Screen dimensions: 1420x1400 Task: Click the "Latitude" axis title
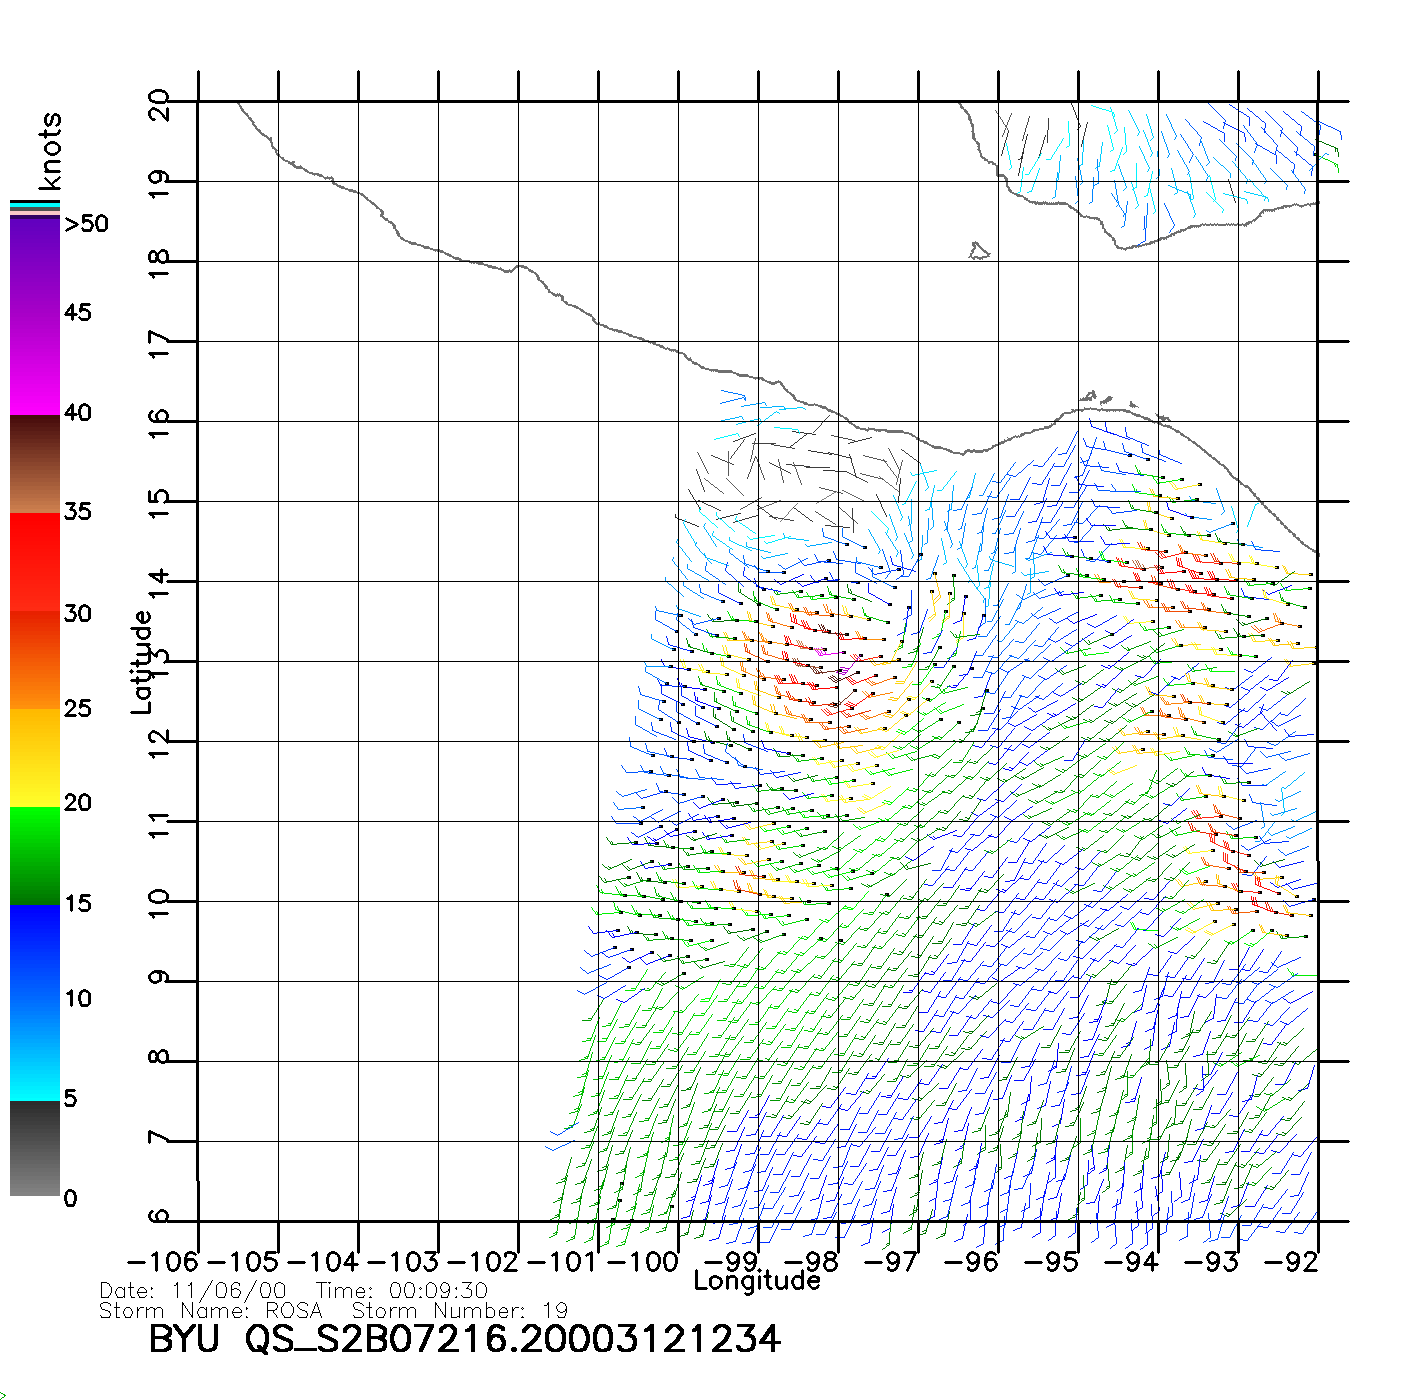coord(142,662)
